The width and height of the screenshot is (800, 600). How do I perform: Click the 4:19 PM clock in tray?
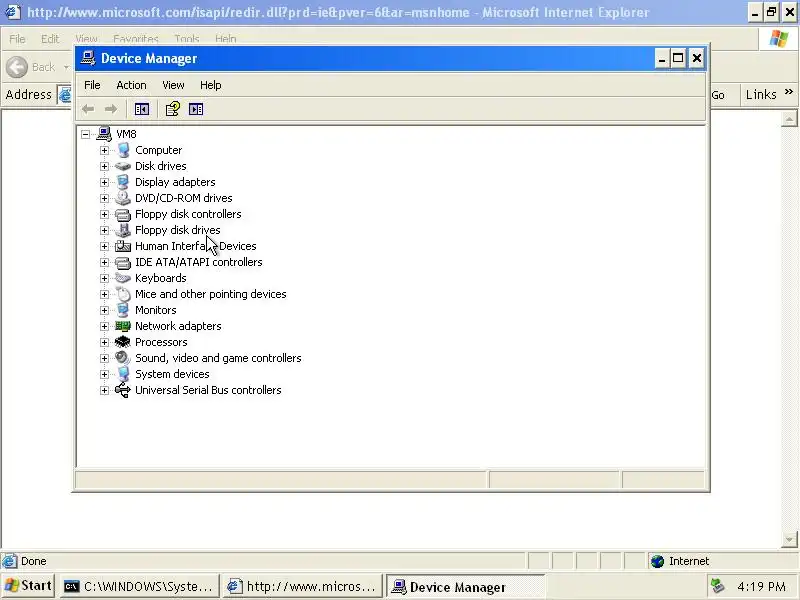(x=761, y=586)
